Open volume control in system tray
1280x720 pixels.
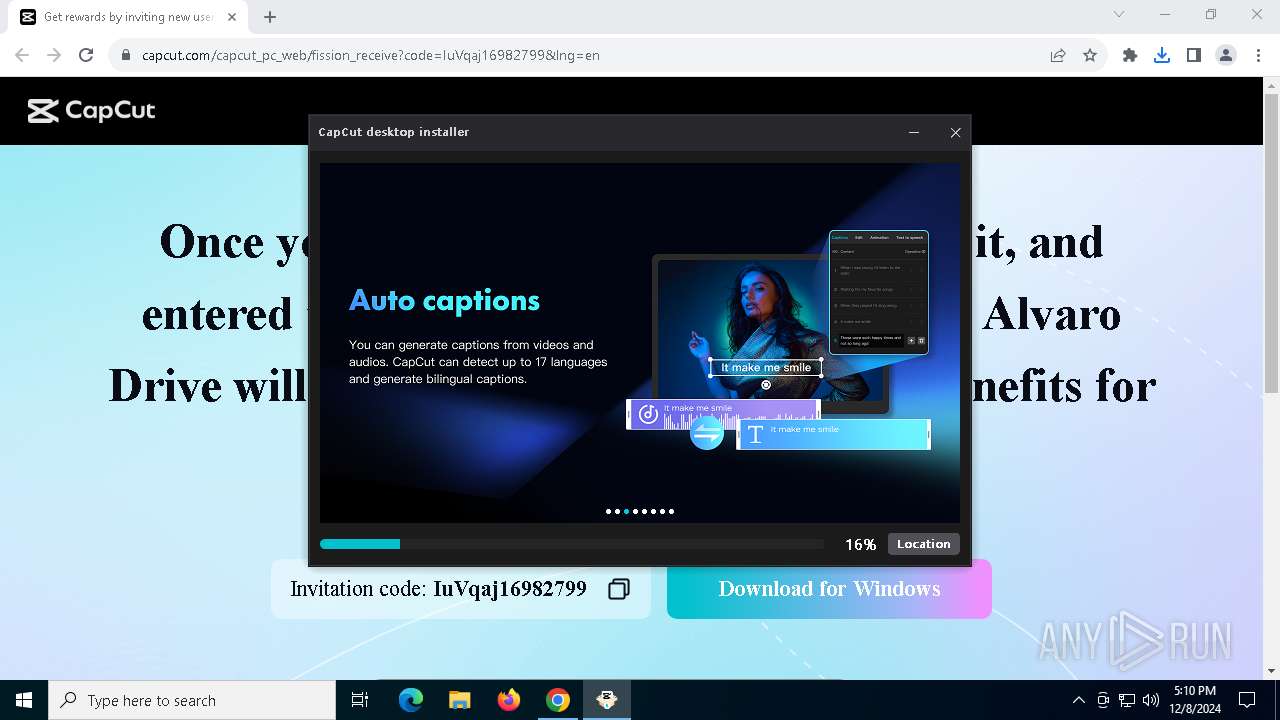[x=1151, y=700]
